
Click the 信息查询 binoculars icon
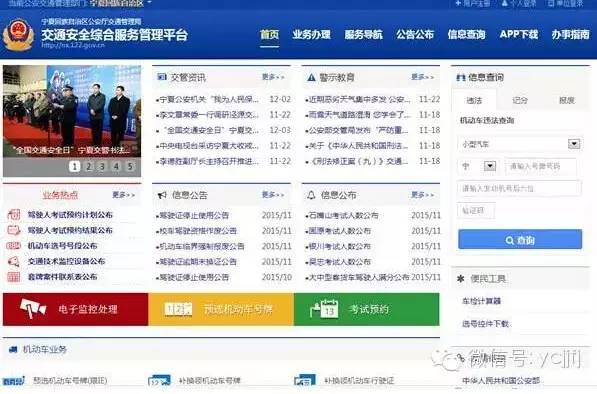(461, 78)
